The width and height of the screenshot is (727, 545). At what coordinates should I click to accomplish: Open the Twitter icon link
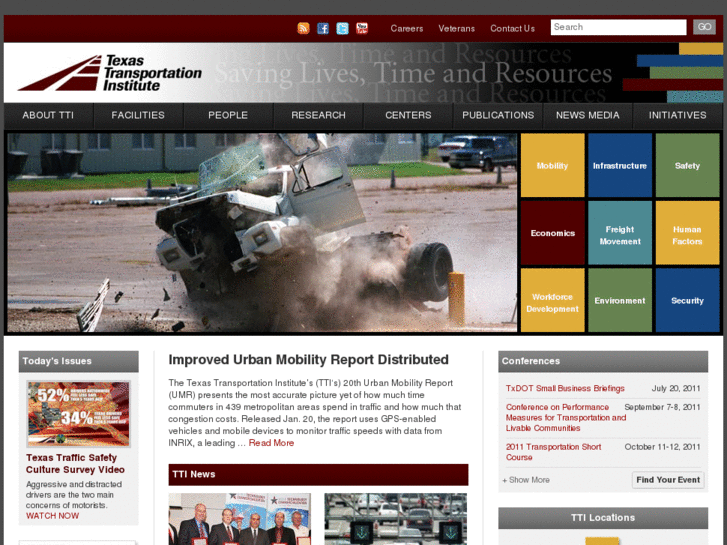pos(342,28)
